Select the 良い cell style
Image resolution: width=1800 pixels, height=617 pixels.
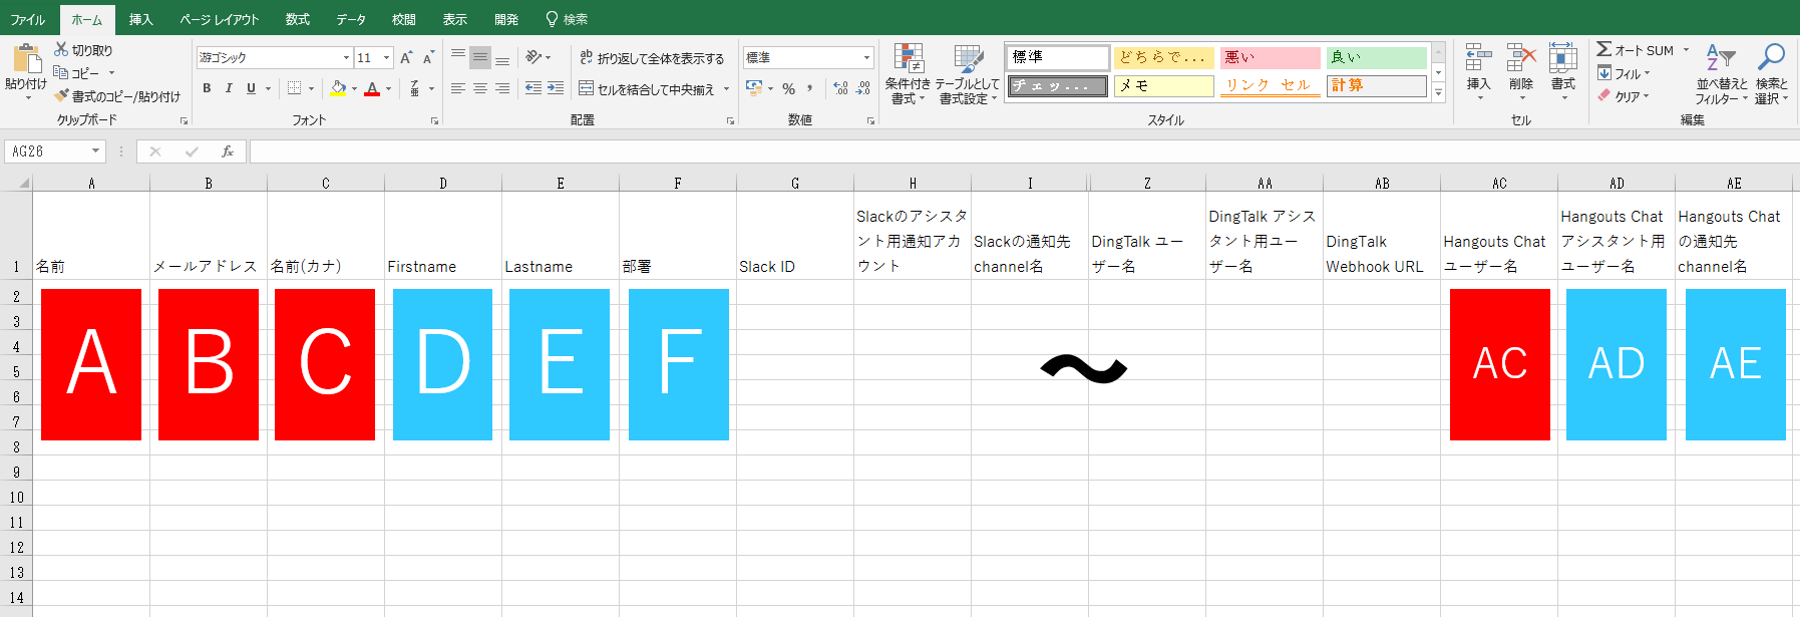coord(1376,57)
